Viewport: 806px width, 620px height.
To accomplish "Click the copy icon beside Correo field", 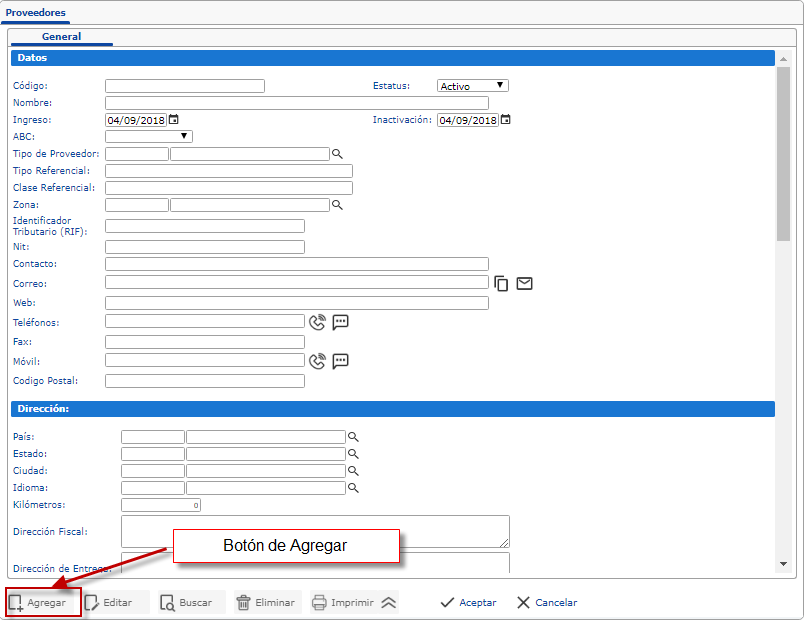I will click(x=502, y=284).
